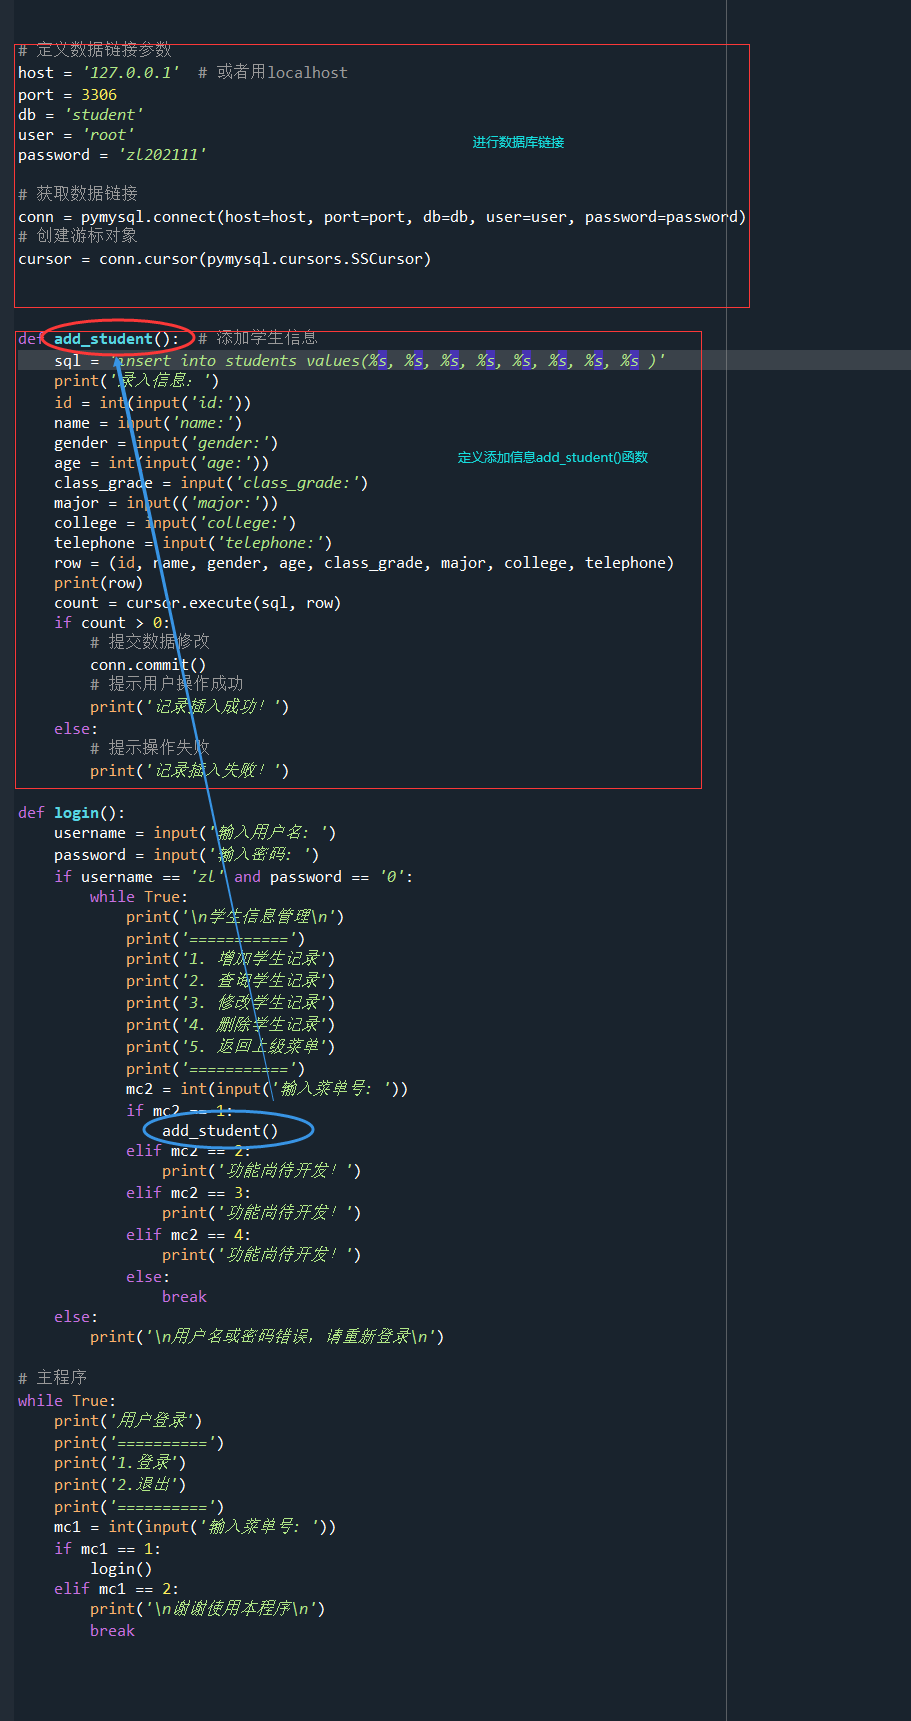Click the print('\n用户名或密码错误...') line
Image resolution: width=911 pixels, height=1721 pixels.
click(x=267, y=1337)
